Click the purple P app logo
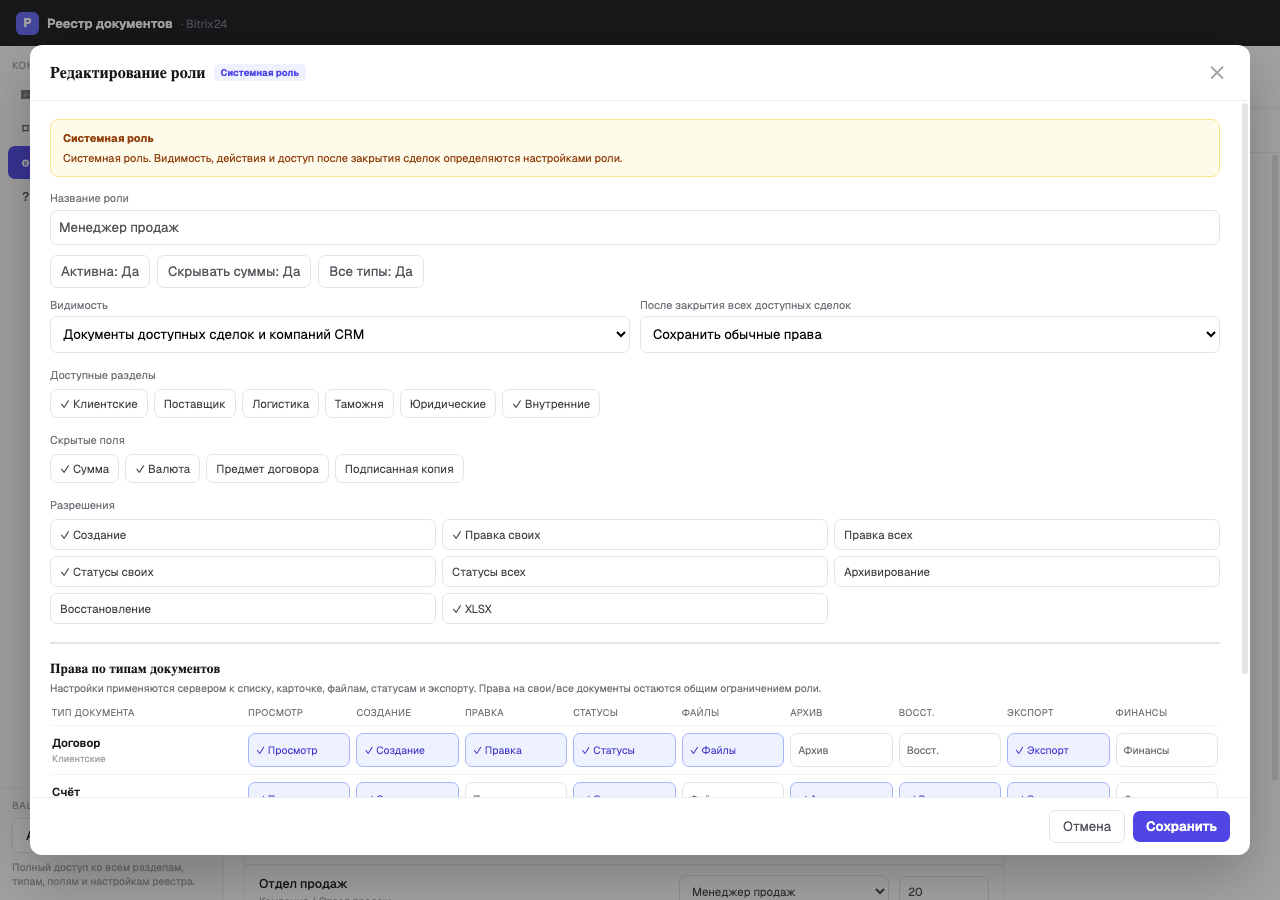Image resolution: width=1280 pixels, height=900 pixels. pos(27,23)
